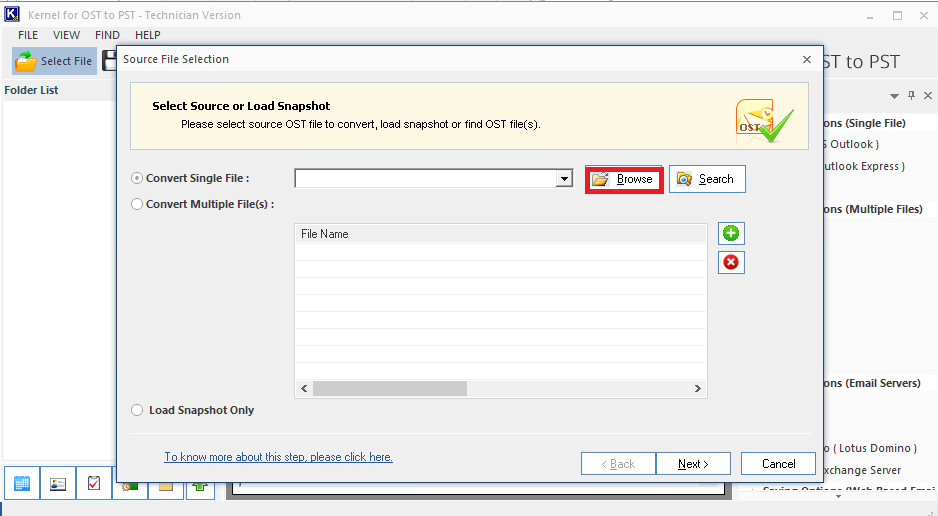Viewport: 938px width, 516px height.
Task: Click the file list scroll right arrow
Action: point(698,389)
